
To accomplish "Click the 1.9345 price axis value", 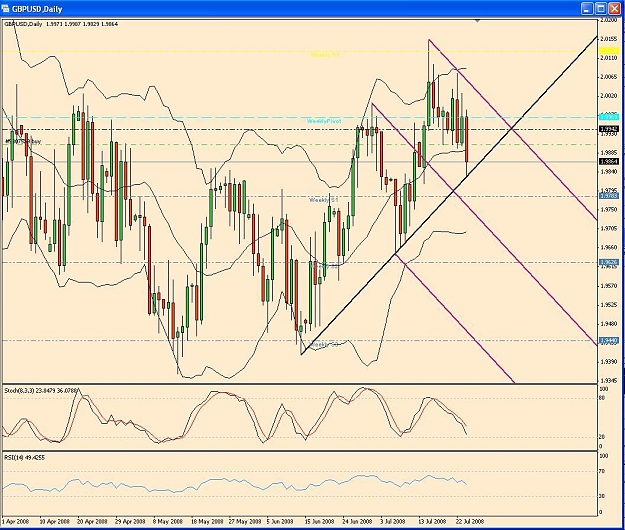I will click(609, 381).
